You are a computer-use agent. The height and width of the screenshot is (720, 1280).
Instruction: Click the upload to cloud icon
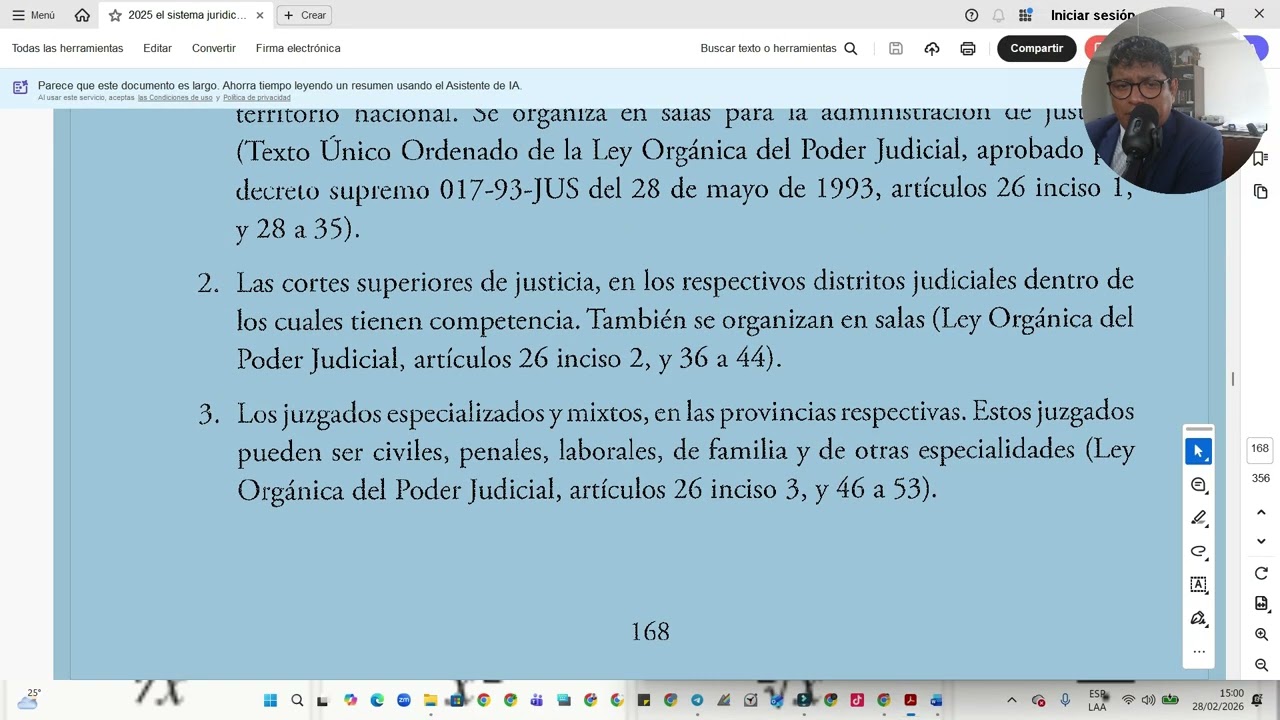pos(932,48)
